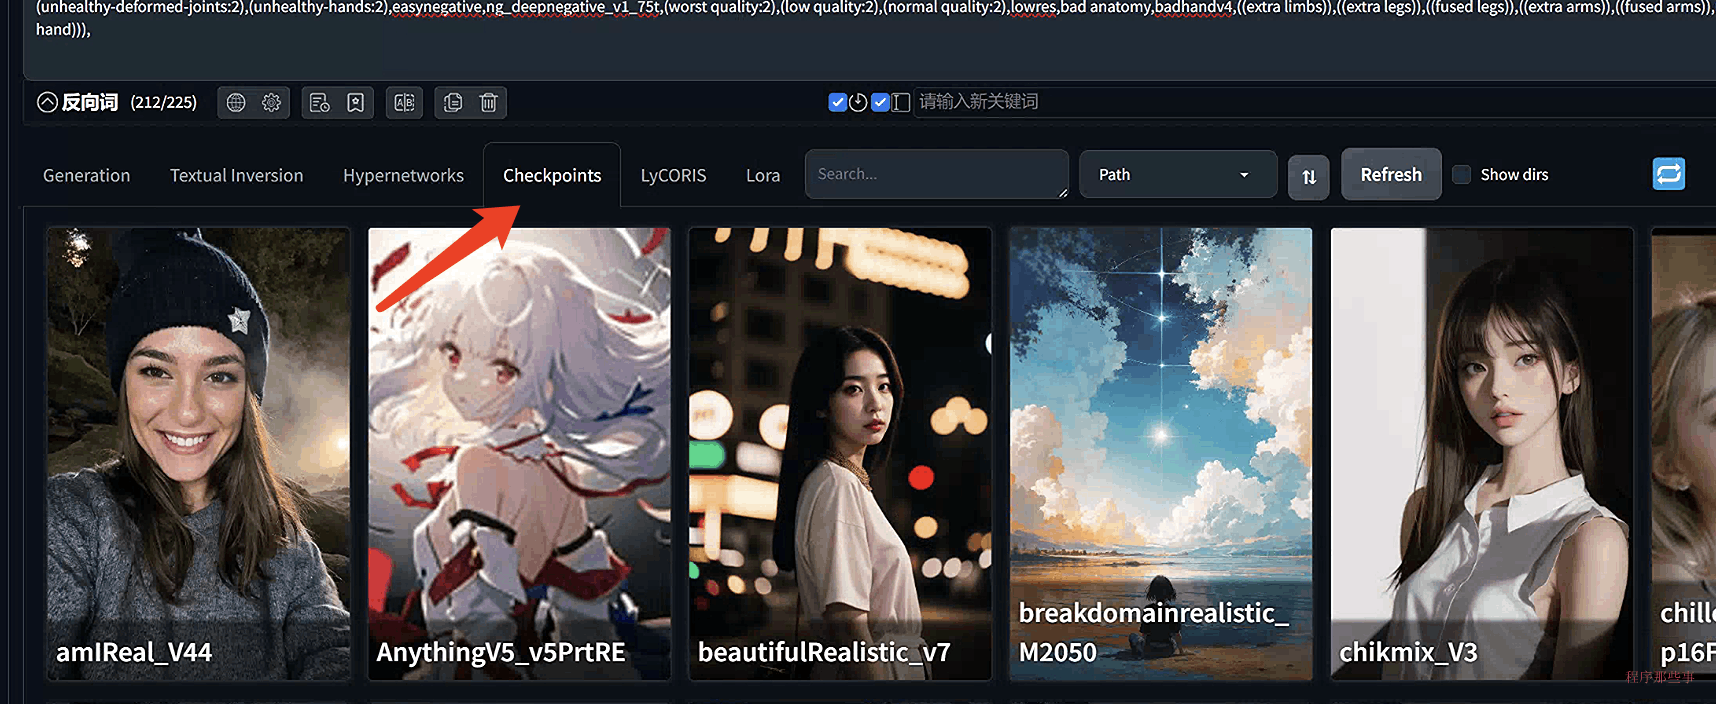Click the blue refresh arrows icon at right
The image size is (1716, 704).
(1668, 174)
